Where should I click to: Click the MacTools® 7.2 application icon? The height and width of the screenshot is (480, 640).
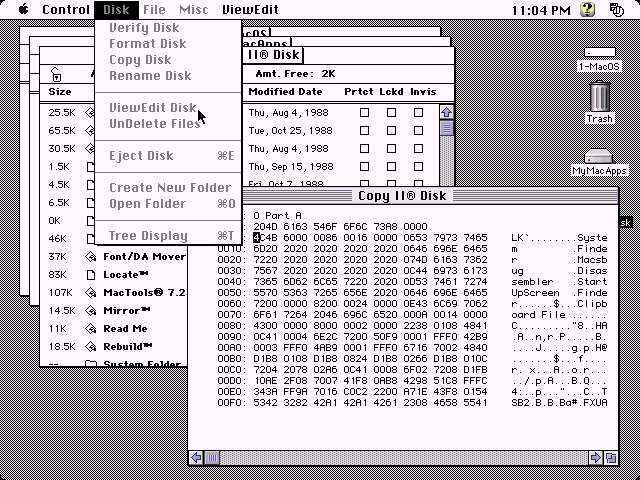(x=91, y=293)
